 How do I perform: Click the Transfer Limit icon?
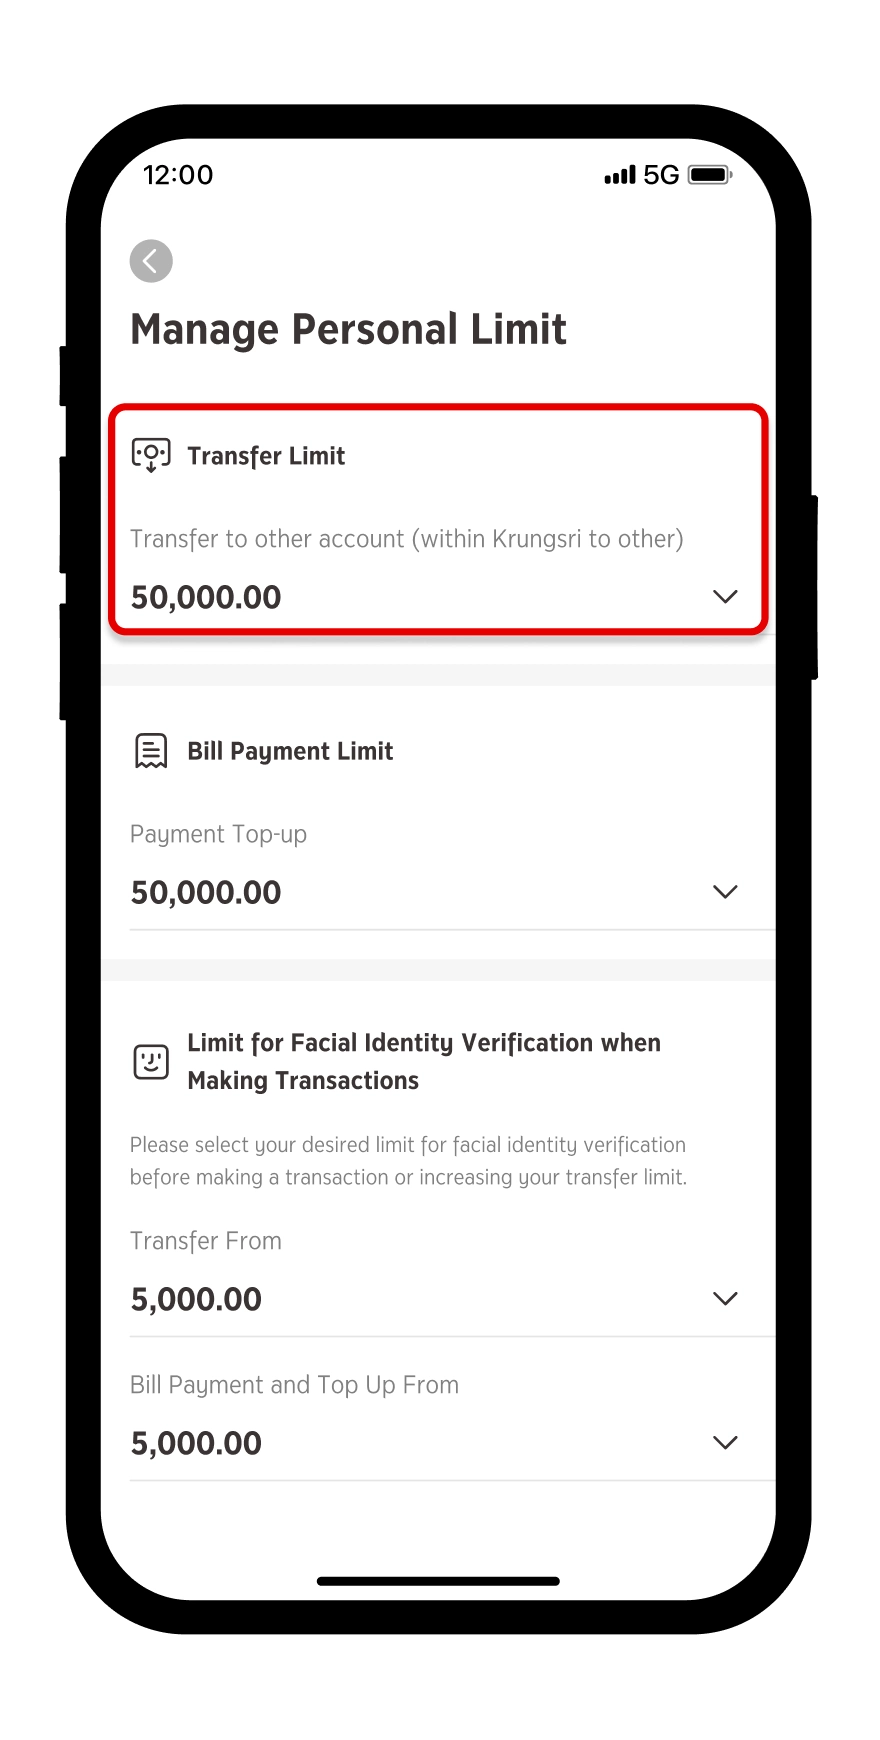pyautogui.click(x=151, y=455)
